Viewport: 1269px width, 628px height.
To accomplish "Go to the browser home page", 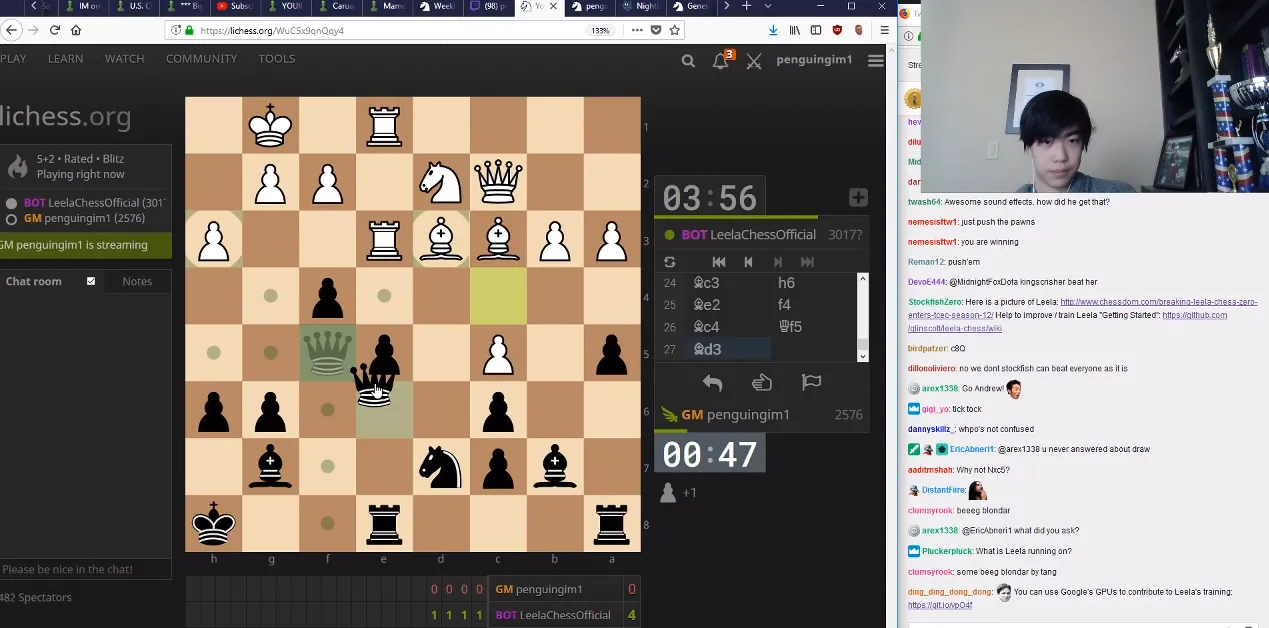I will (76, 30).
